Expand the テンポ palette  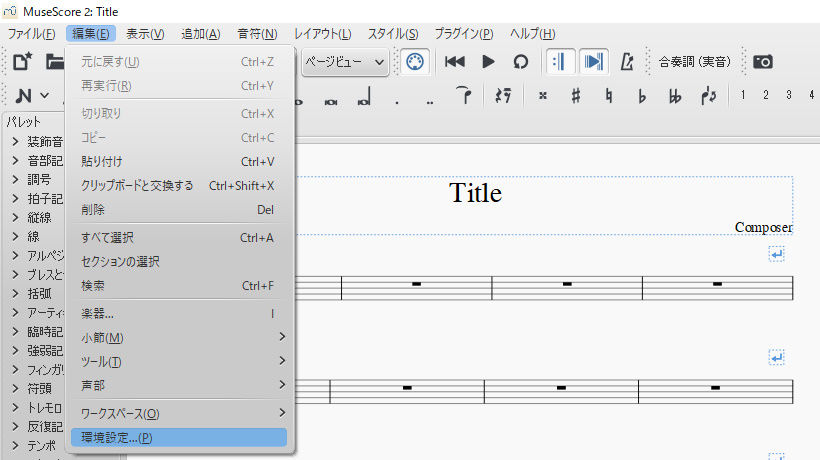coord(15,445)
